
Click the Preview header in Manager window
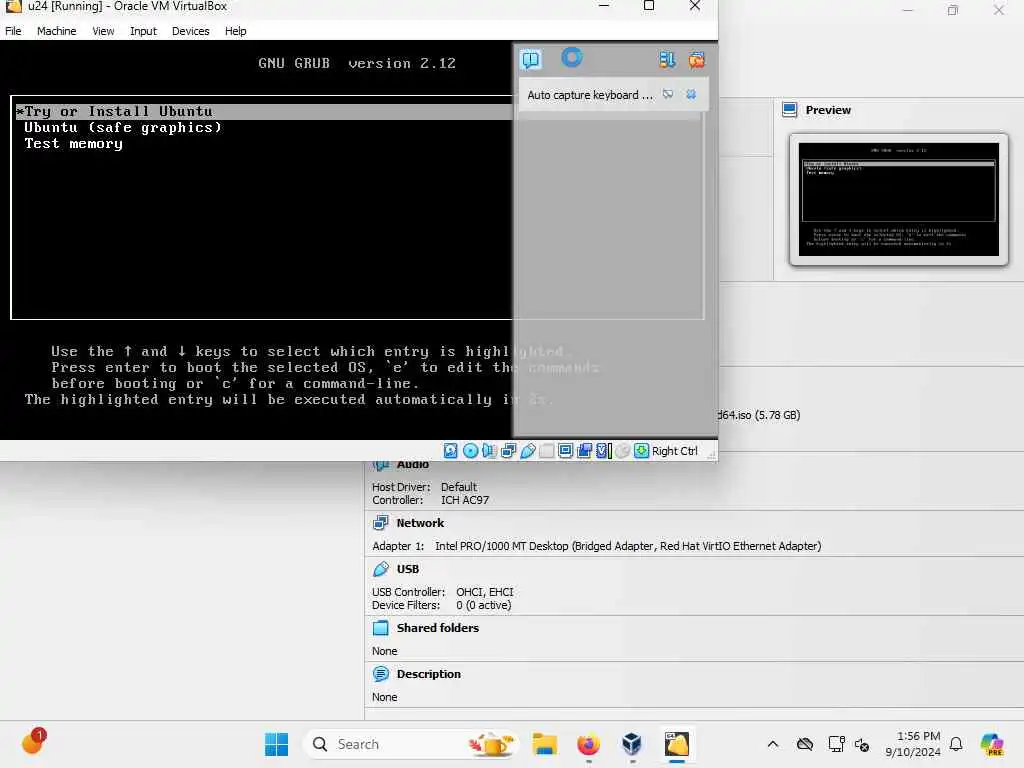(827, 110)
